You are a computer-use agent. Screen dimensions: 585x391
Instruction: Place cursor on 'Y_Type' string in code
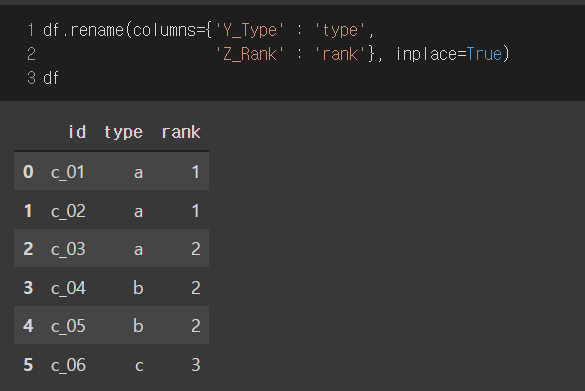click(x=250, y=31)
